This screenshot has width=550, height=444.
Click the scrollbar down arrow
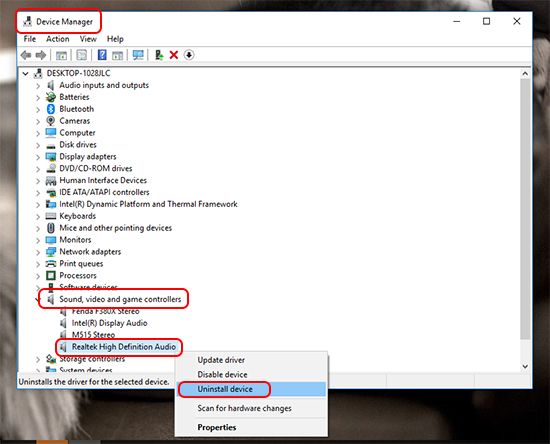525,366
